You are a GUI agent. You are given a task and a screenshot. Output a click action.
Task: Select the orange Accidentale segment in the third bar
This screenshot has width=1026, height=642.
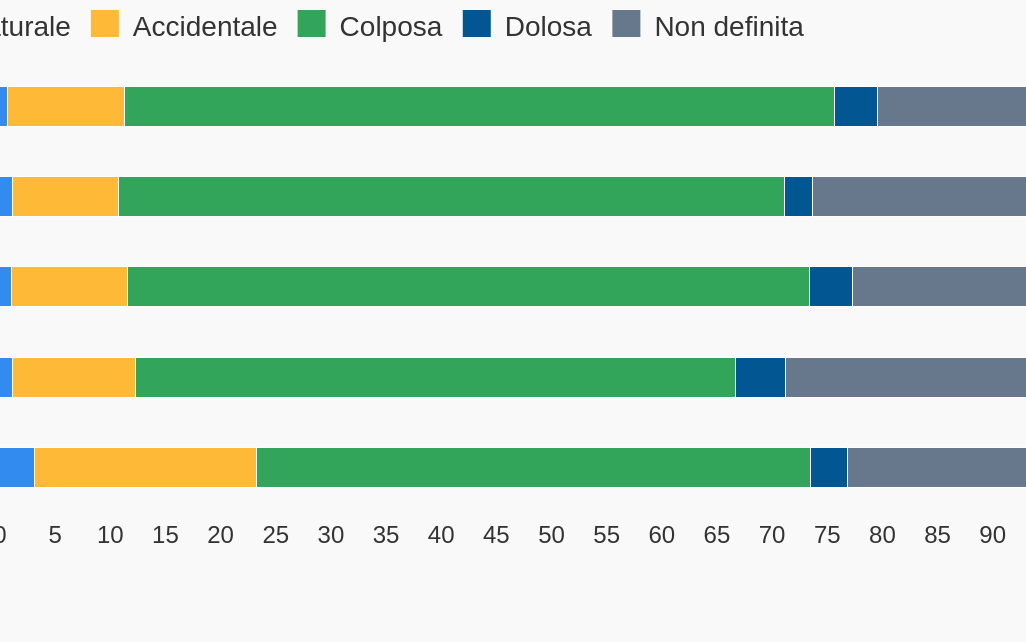[69, 287]
